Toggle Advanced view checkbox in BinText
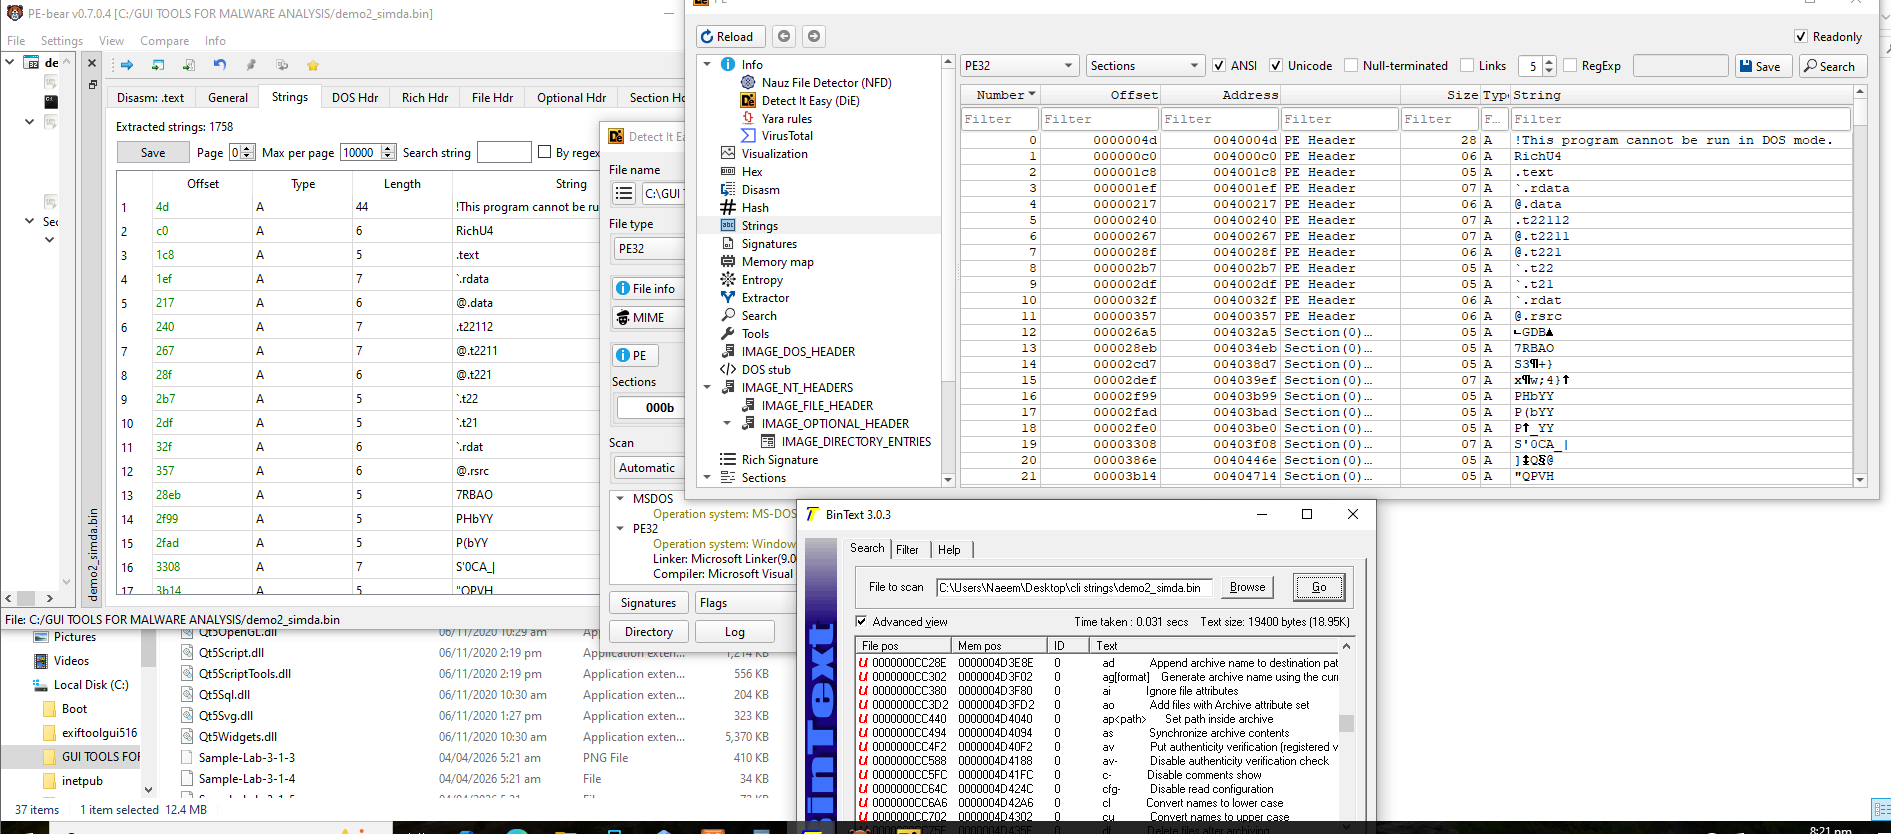The height and width of the screenshot is (834, 1891). tap(861, 622)
